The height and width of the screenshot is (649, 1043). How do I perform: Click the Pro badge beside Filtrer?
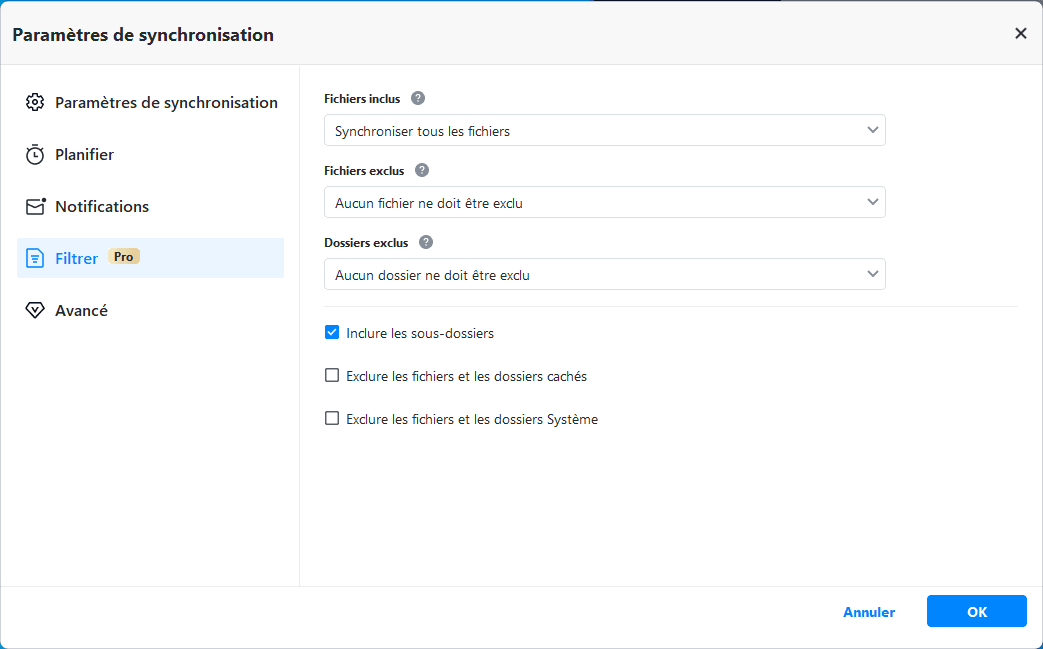[x=124, y=257]
